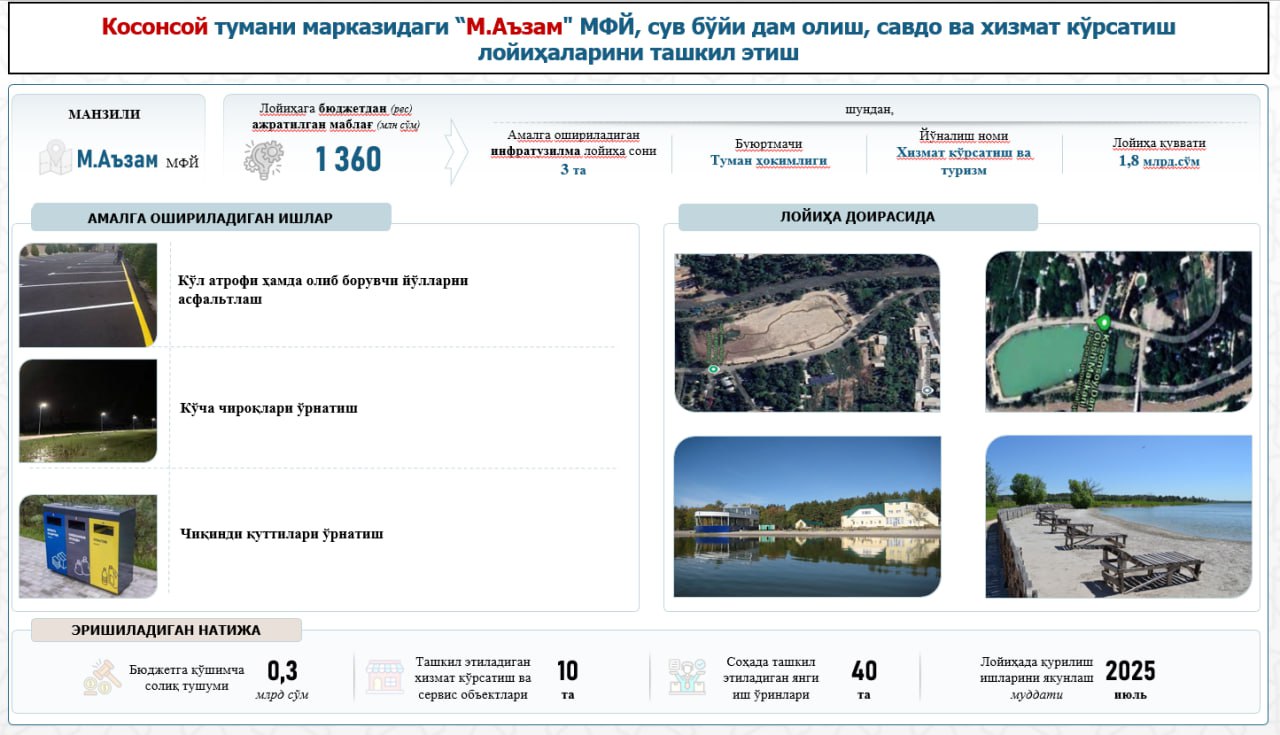Screen dimensions: 1280x735
Task: Click the storefront icon for service objects
Action: pos(384,677)
